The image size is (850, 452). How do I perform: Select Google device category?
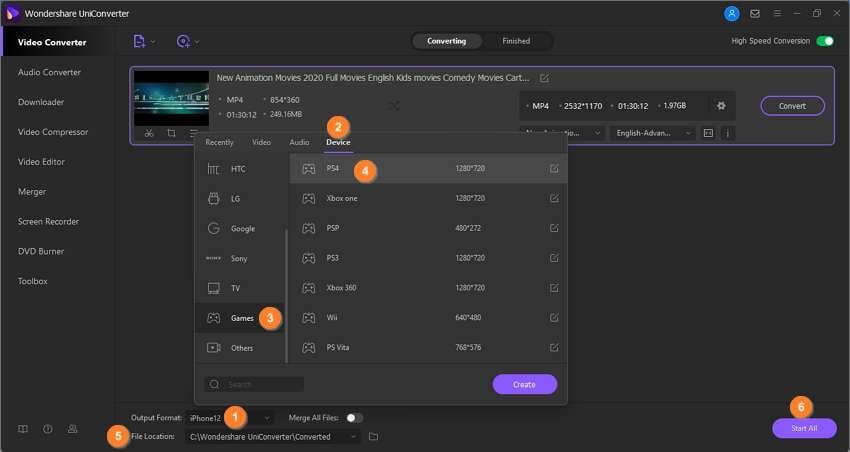pyautogui.click(x=240, y=229)
